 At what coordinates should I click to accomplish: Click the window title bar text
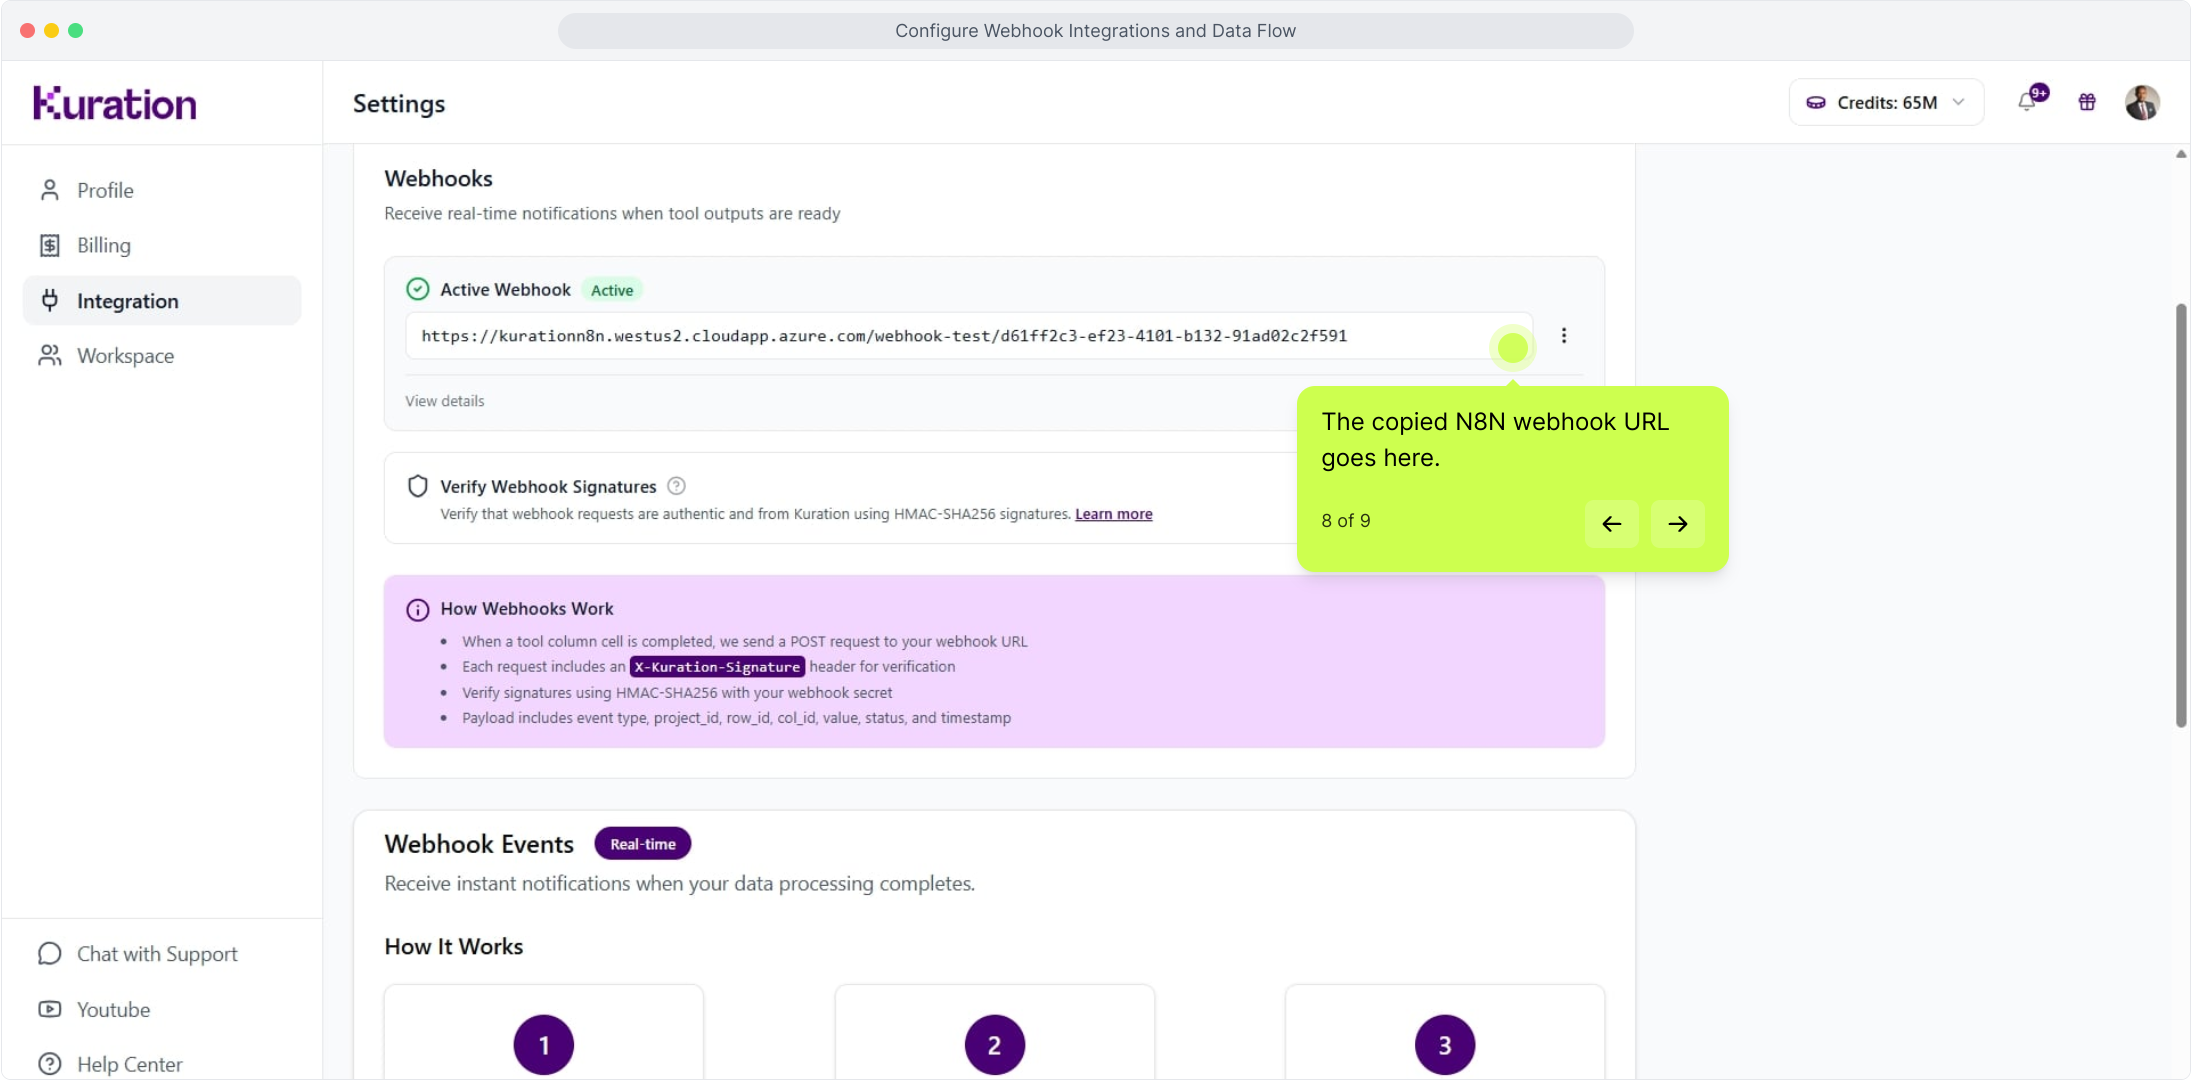point(1095,31)
